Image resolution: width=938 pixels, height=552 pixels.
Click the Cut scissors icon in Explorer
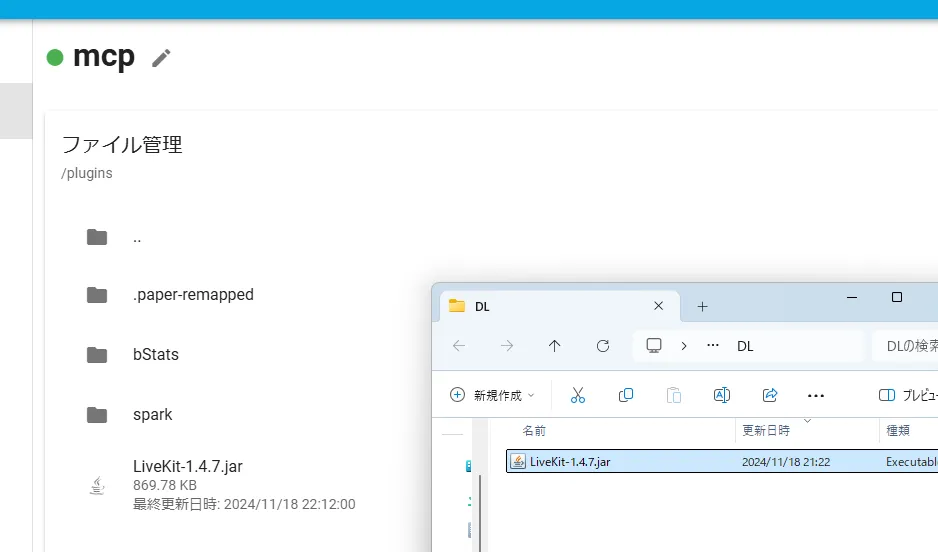pyautogui.click(x=577, y=395)
